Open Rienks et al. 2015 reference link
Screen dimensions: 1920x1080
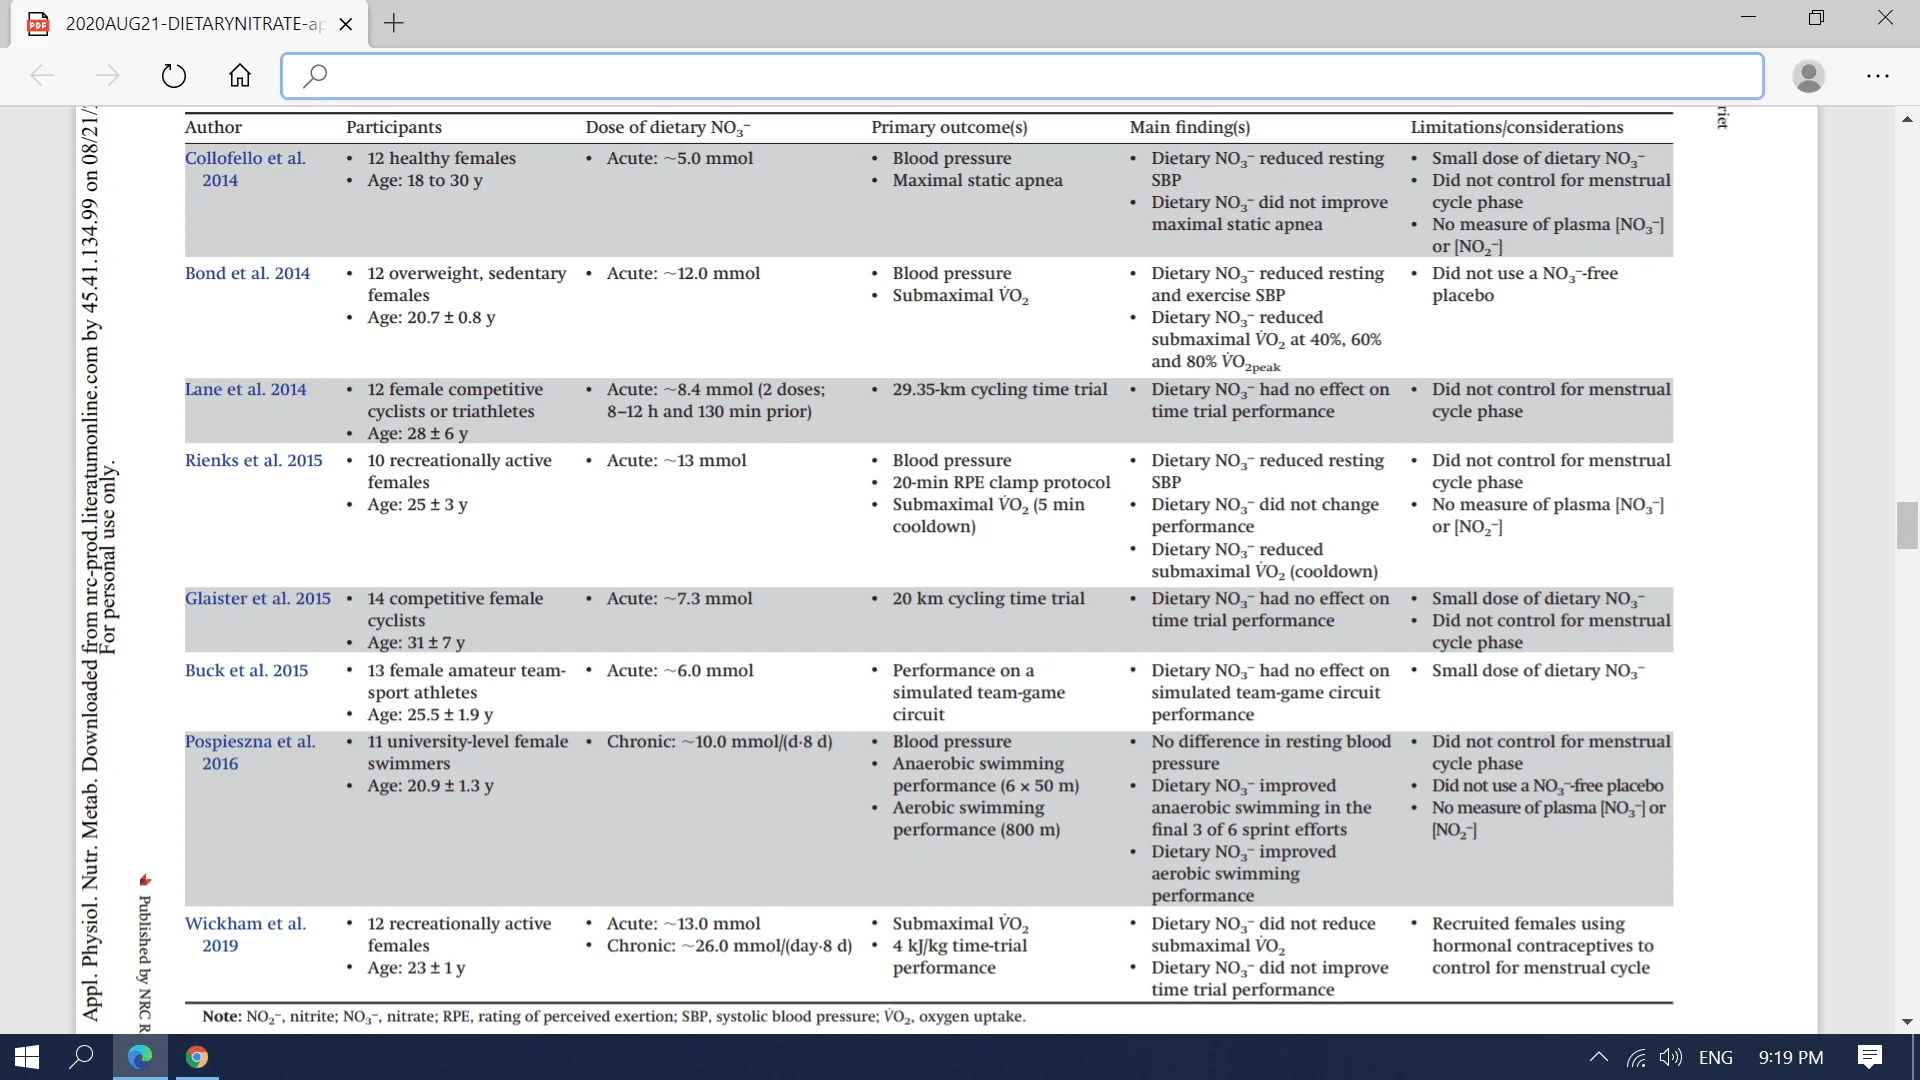click(253, 460)
